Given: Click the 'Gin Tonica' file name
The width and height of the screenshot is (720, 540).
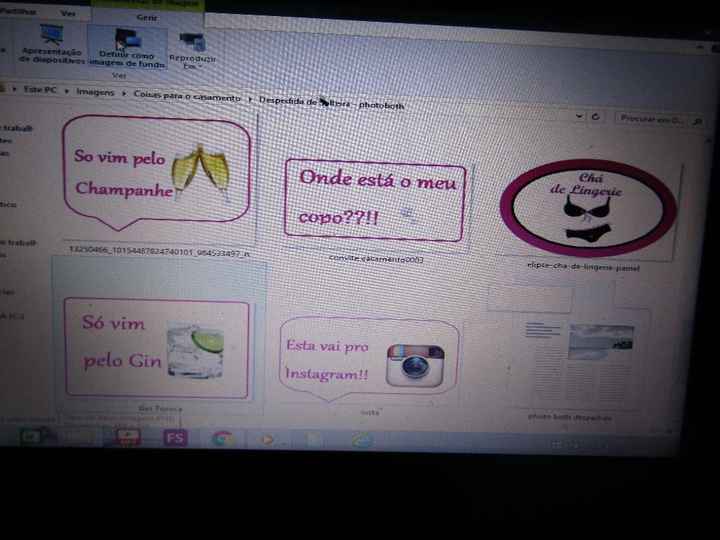Looking at the screenshot, I should coord(160,408).
